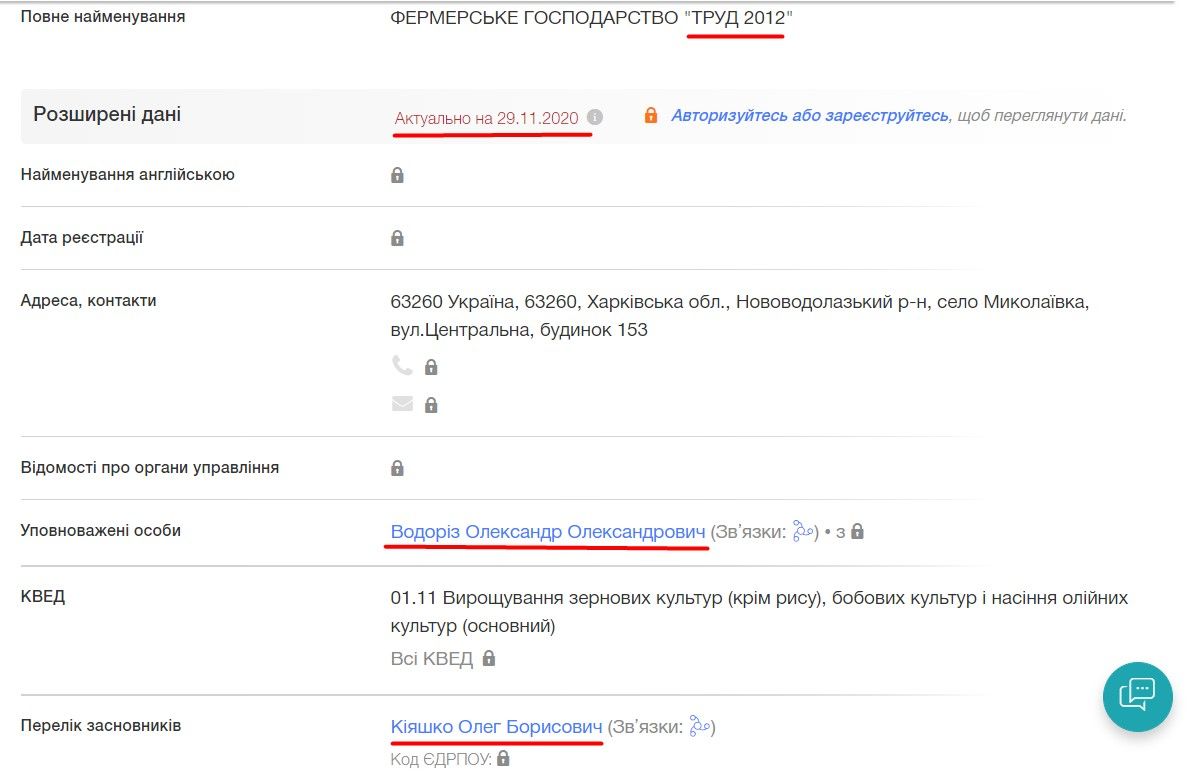Click orange lock icon before Авторизуйтесь

pos(651,115)
